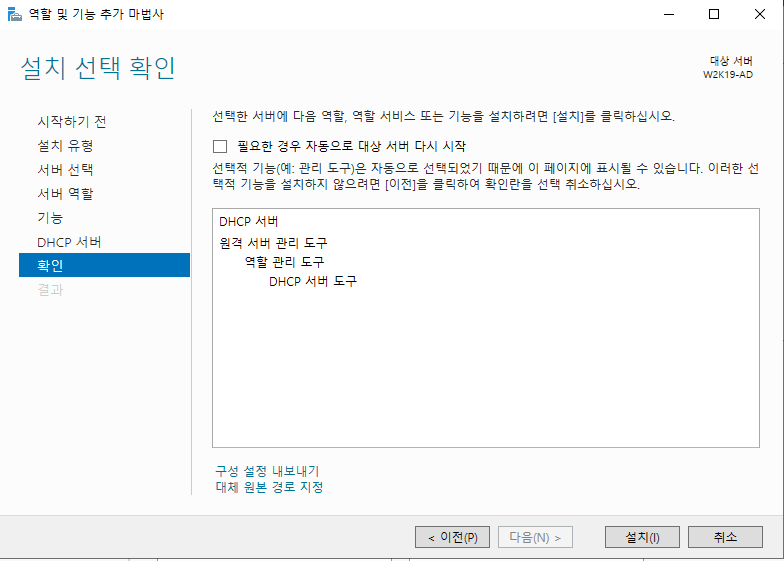Click the 역할 관리 도구 list entry

(x=284, y=262)
